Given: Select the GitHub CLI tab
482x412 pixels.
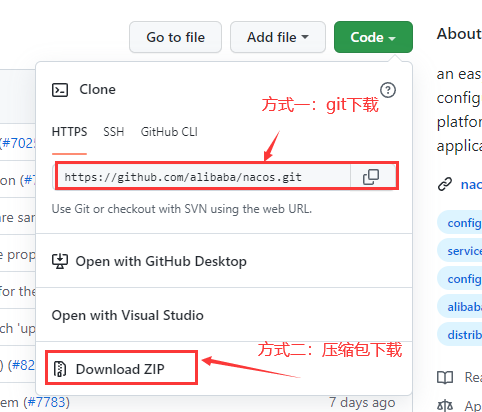Looking at the screenshot, I should [x=169, y=132].
